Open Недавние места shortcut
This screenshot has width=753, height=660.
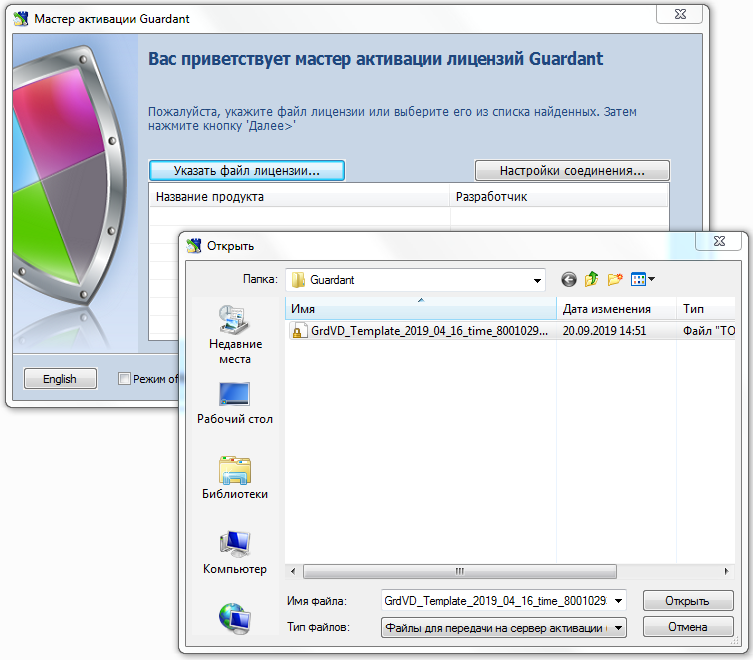229,334
